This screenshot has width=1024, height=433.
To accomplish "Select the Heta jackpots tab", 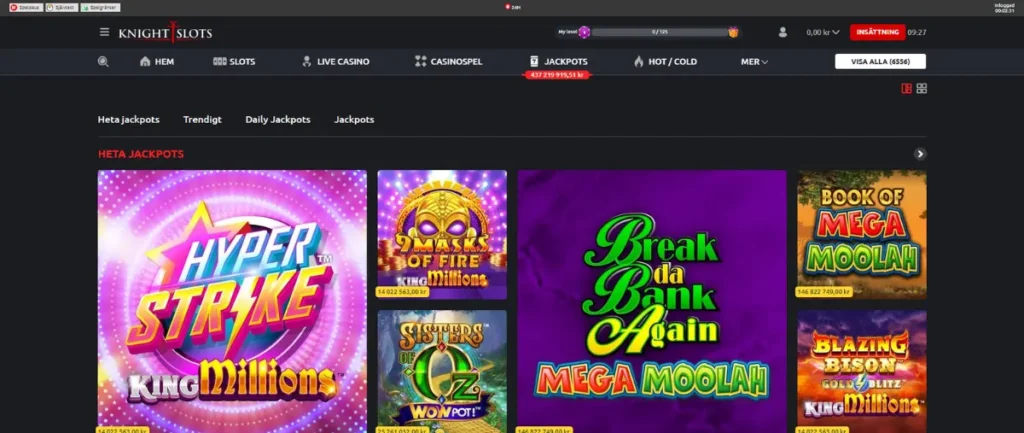I will point(129,120).
